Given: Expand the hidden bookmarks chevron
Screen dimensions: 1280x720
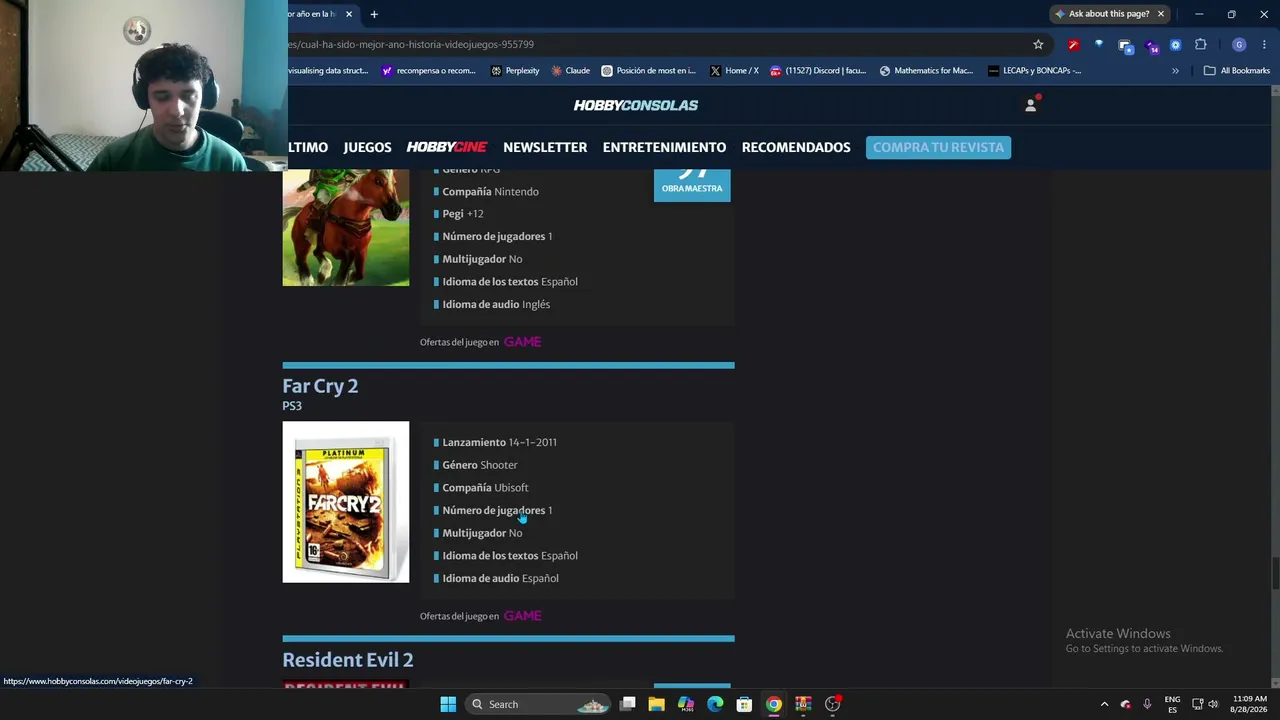Looking at the screenshot, I should pyautogui.click(x=1175, y=71).
